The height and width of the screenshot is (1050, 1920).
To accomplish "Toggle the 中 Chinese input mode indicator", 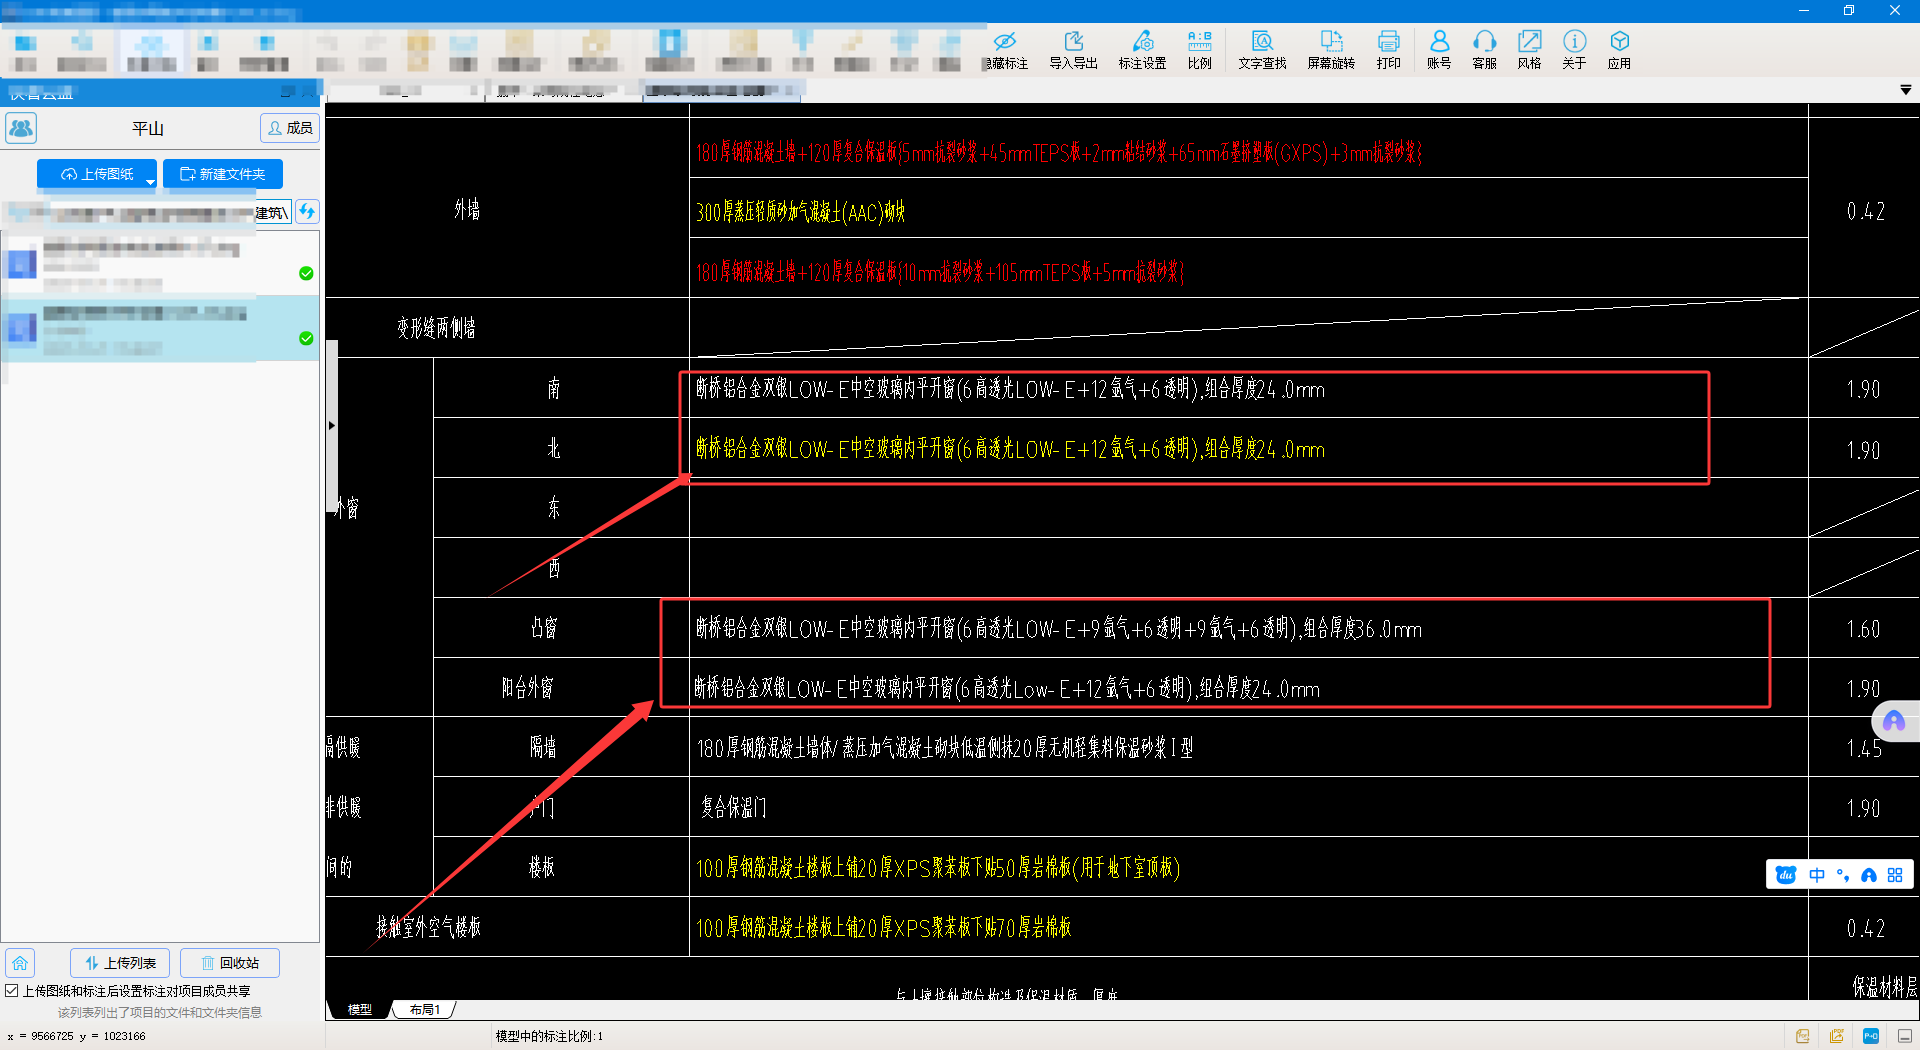I will 1817,875.
